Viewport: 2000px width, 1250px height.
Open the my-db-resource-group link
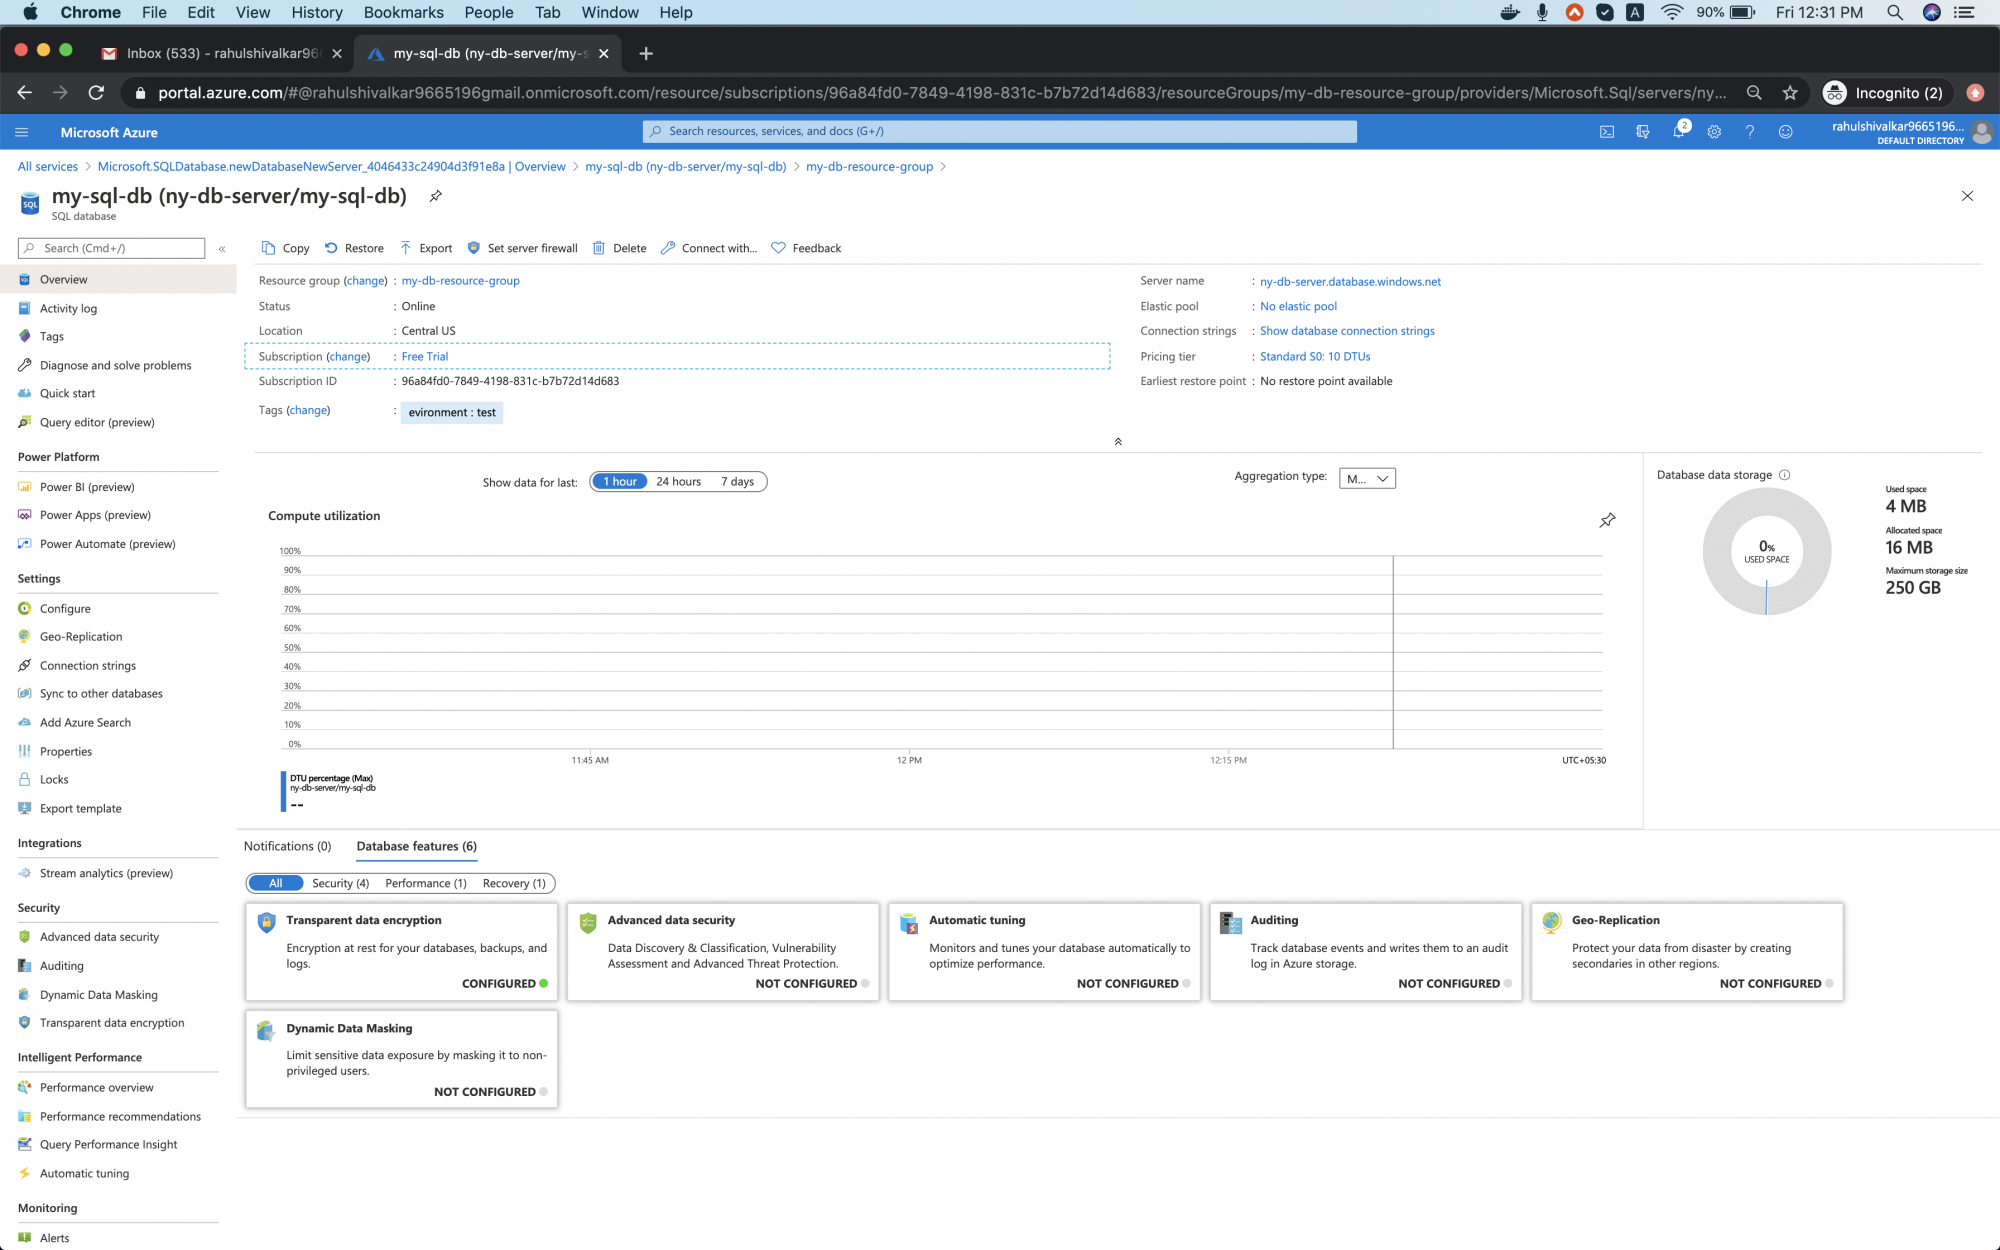click(x=460, y=281)
